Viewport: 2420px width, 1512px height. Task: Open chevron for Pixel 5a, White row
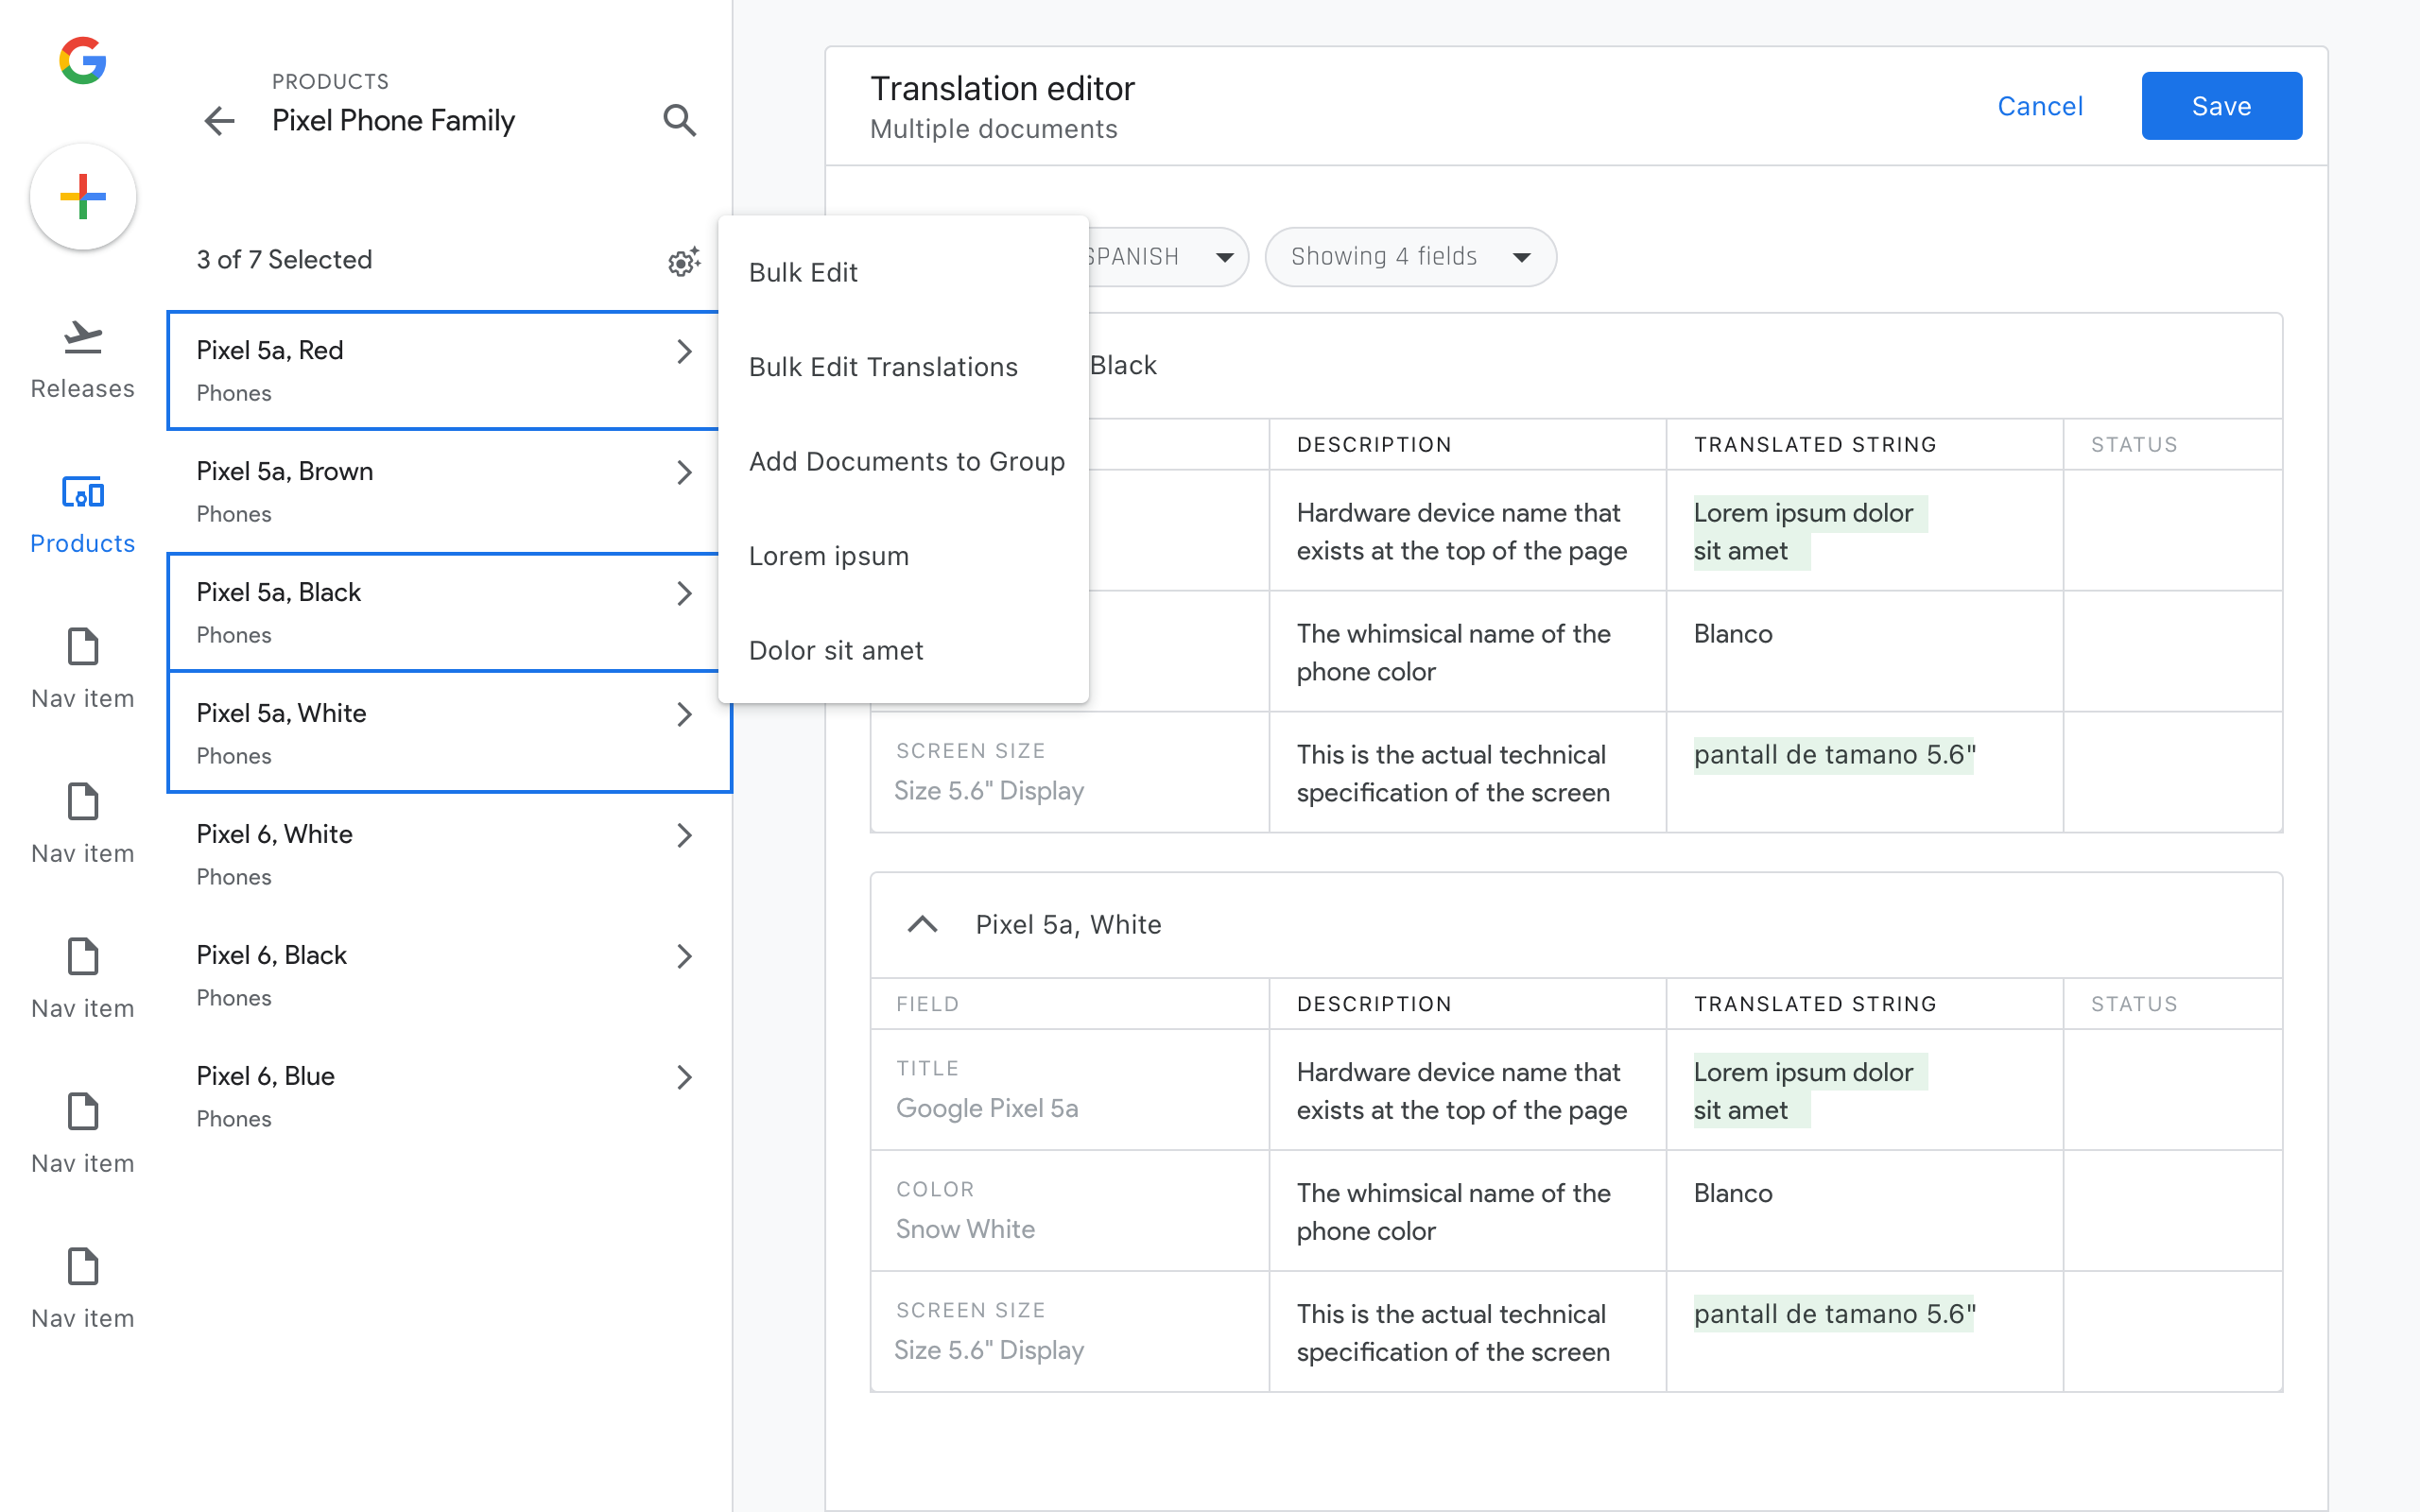pyautogui.click(x=684, y=715)
